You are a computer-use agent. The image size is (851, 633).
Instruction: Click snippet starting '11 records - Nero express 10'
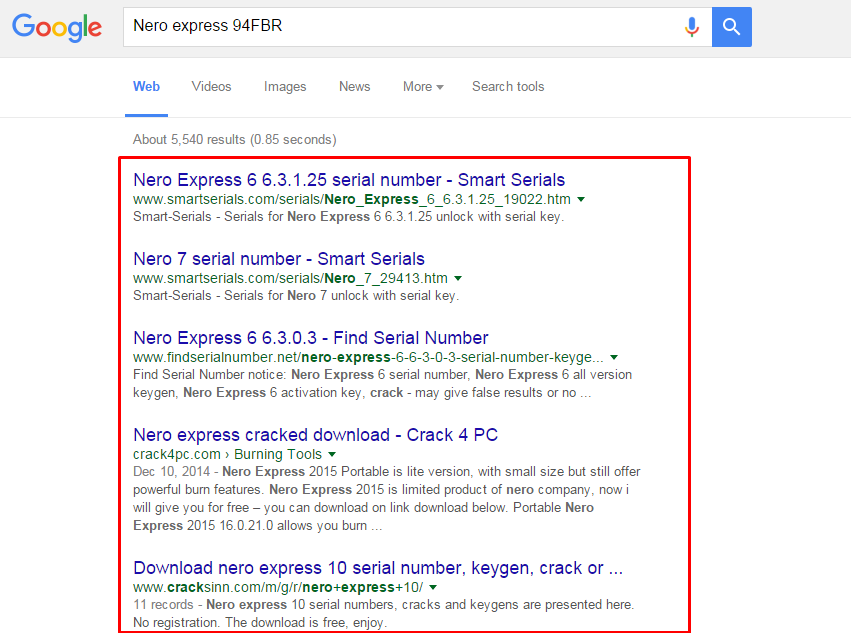(x=384, y=613)
